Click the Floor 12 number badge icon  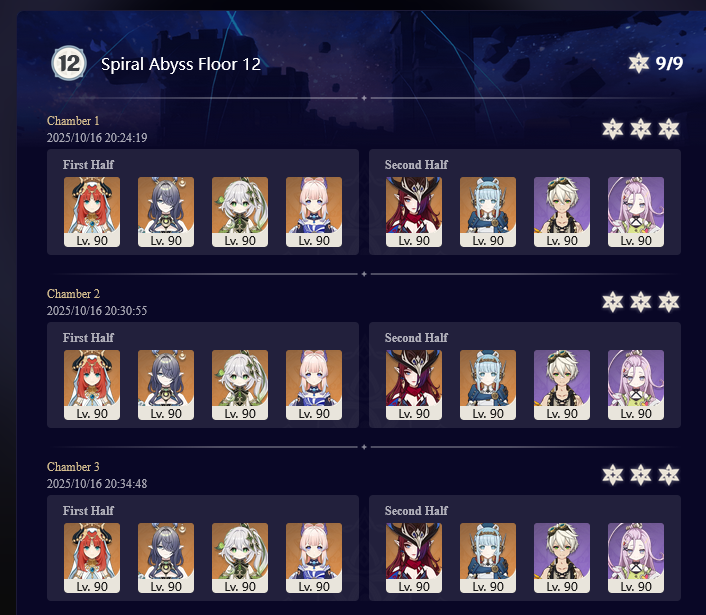pyautogui.click(x=68, y=63)
